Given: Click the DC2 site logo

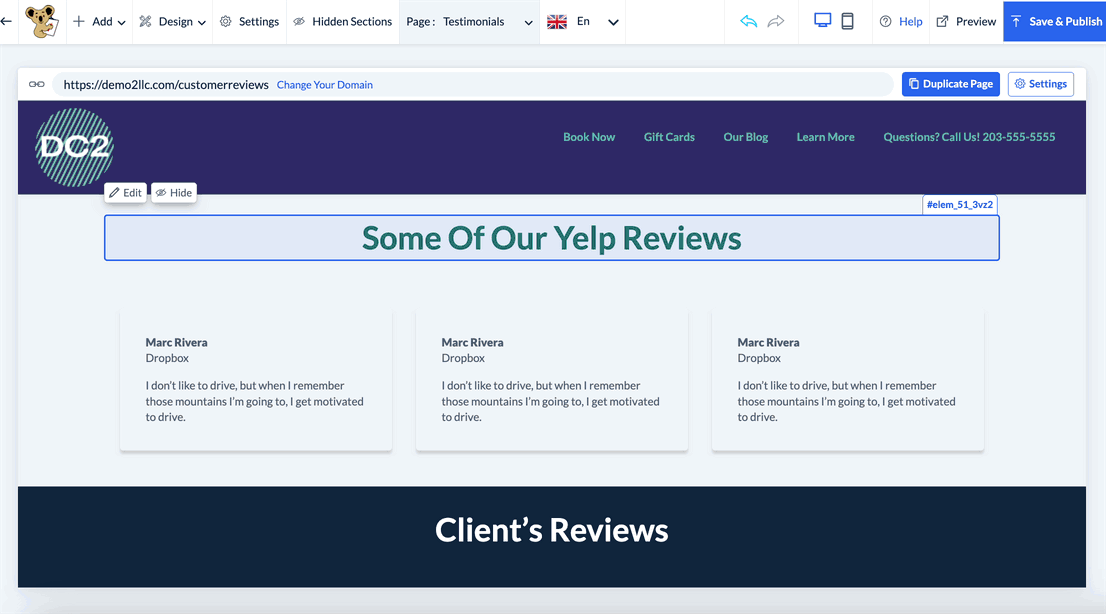Looking at the screenshot, I should (x=75, y=147).
